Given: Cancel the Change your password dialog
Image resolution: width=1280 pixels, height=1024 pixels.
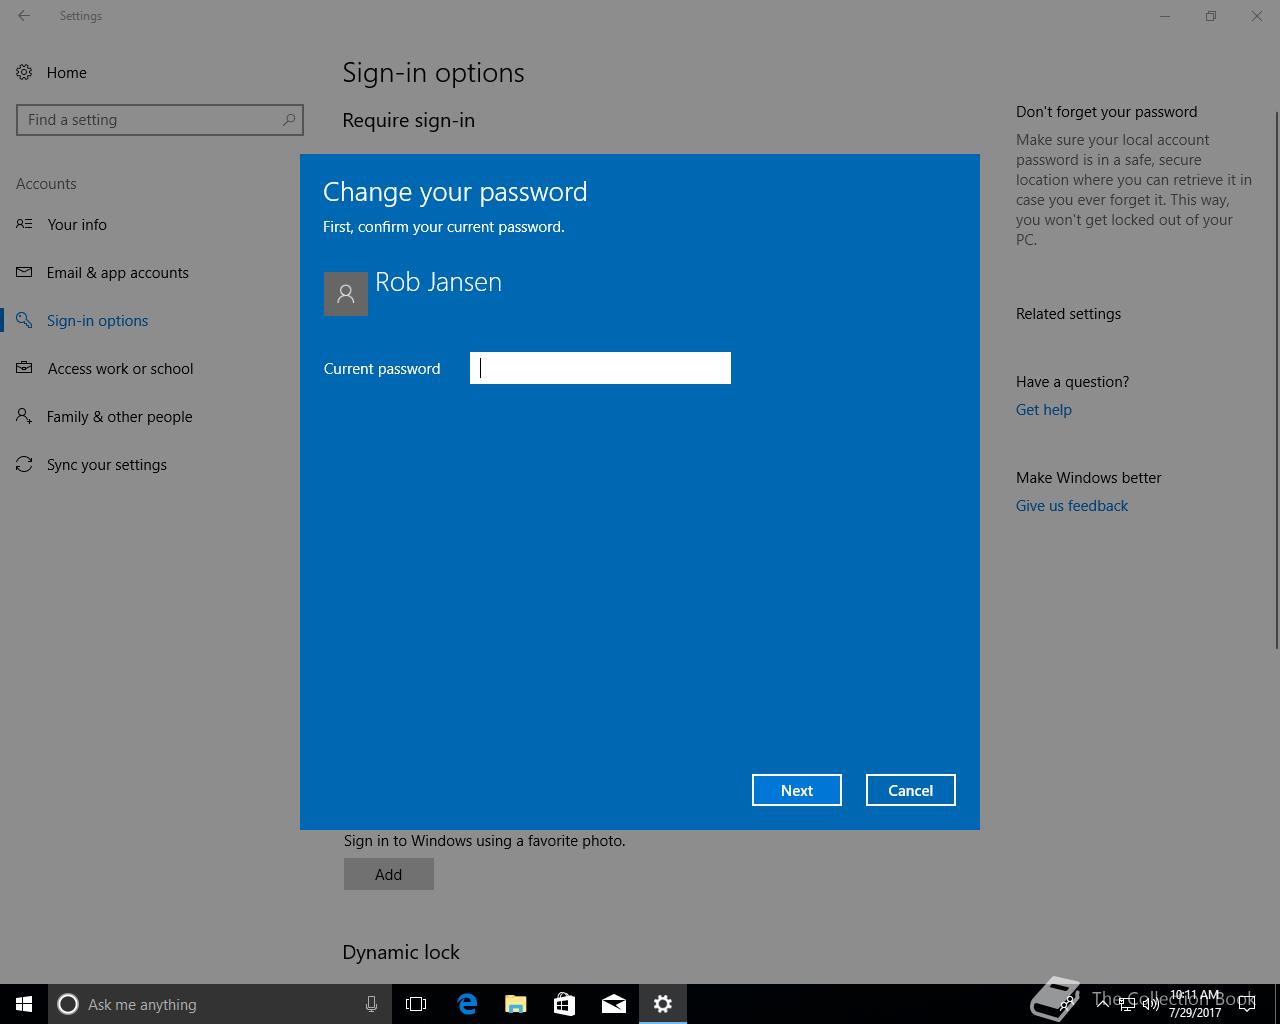Looking at the screenshot, I should [x=910, y=790].
